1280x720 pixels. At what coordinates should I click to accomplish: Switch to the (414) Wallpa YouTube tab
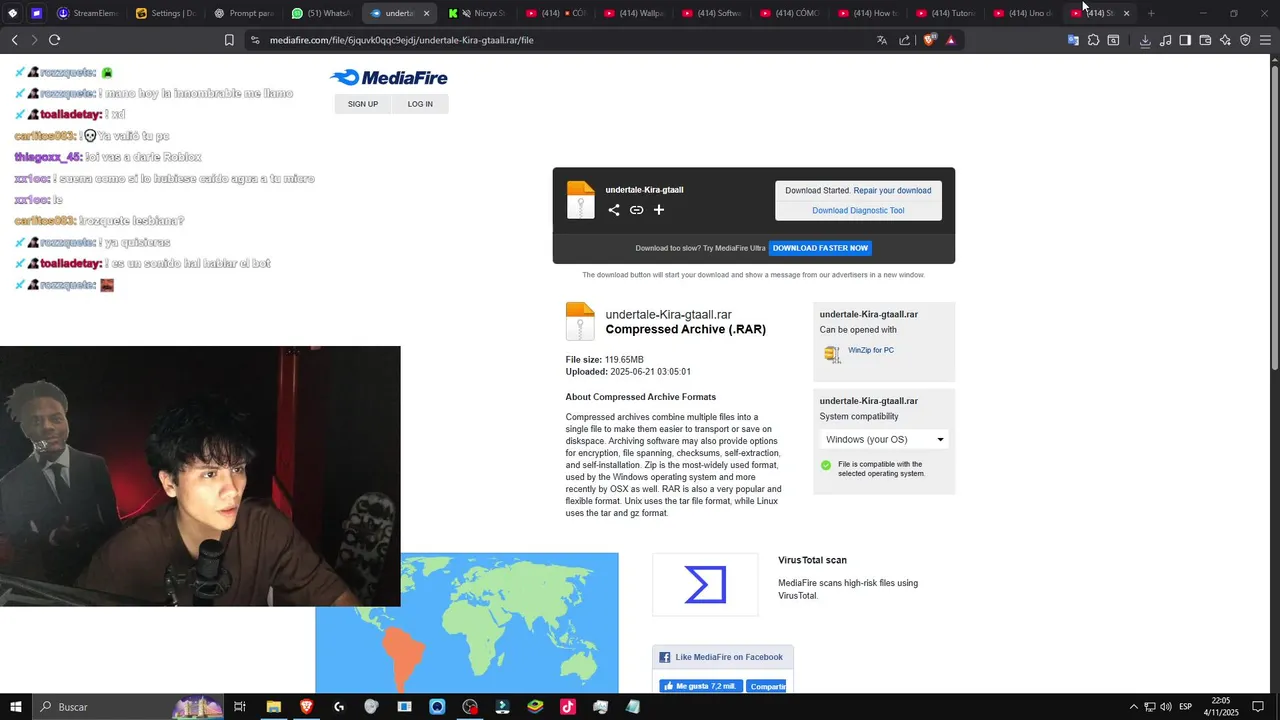[634, 13]
